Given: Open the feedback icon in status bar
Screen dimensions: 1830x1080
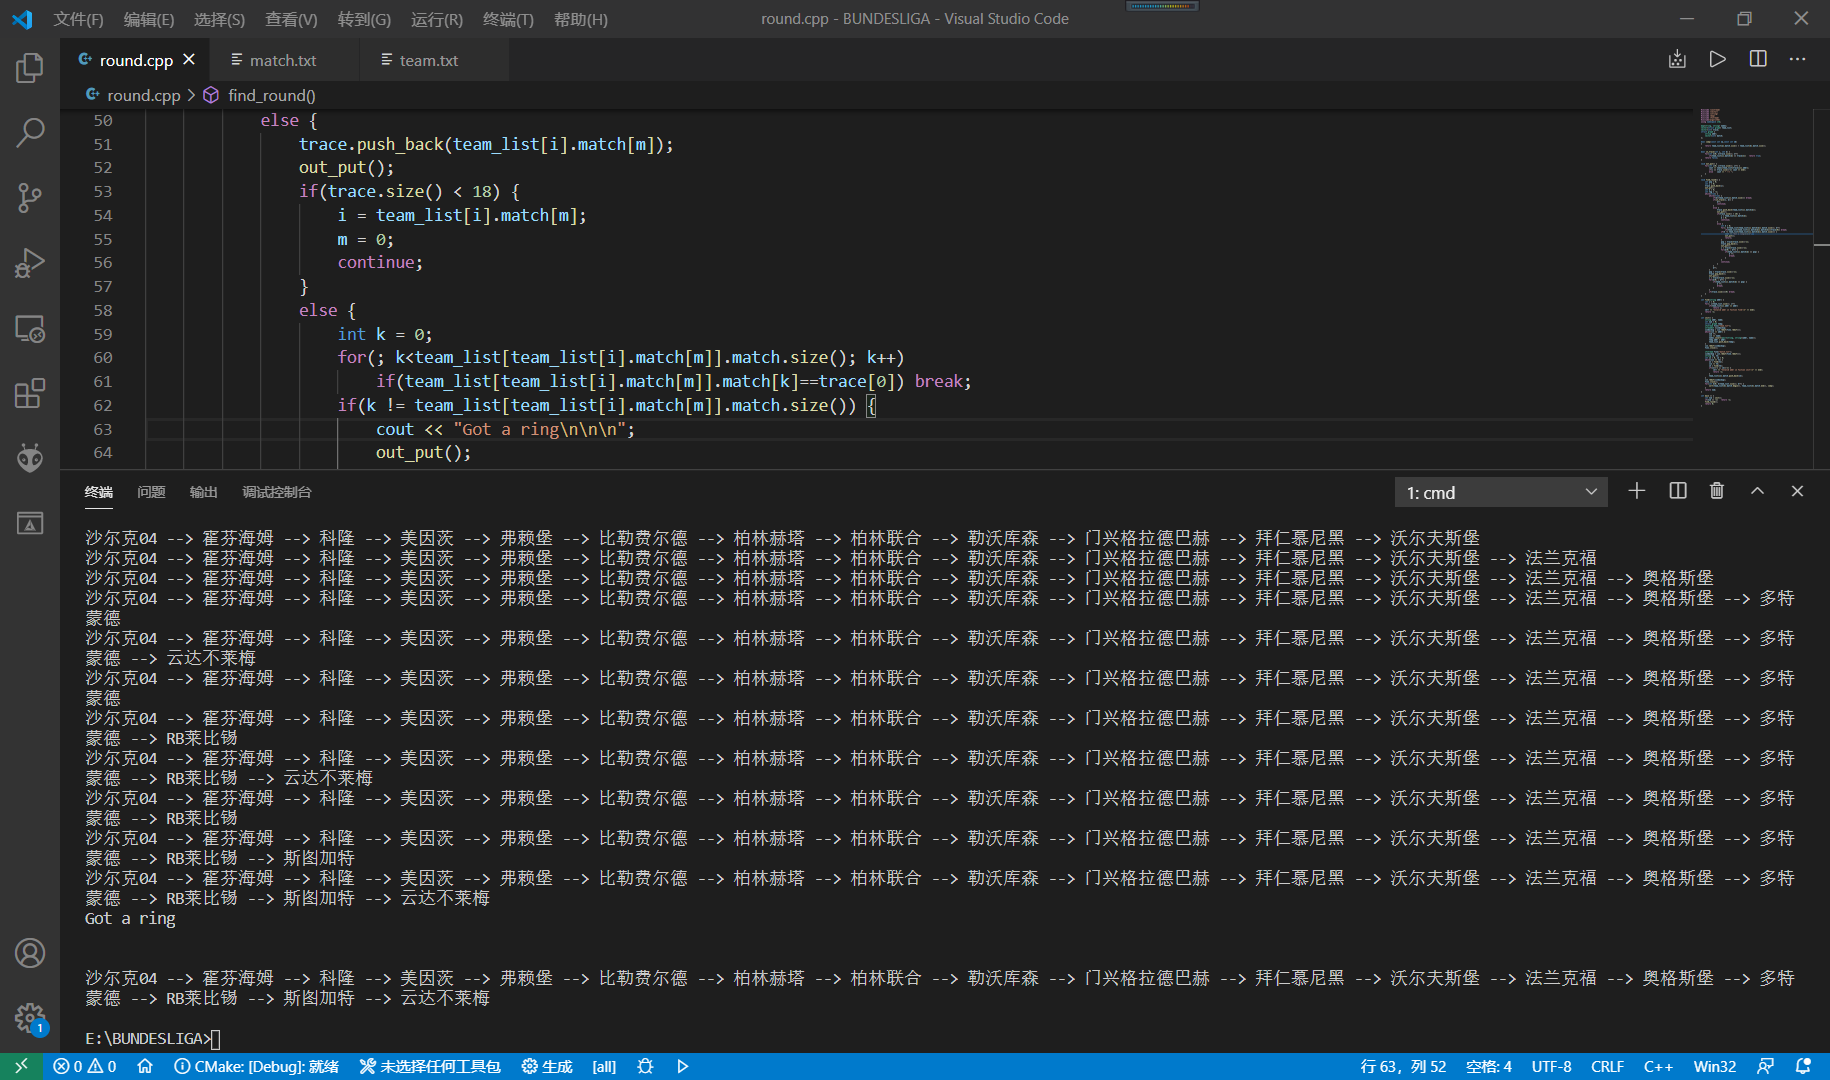Looking at the screenshot, I should [x=1766, y=1066].
